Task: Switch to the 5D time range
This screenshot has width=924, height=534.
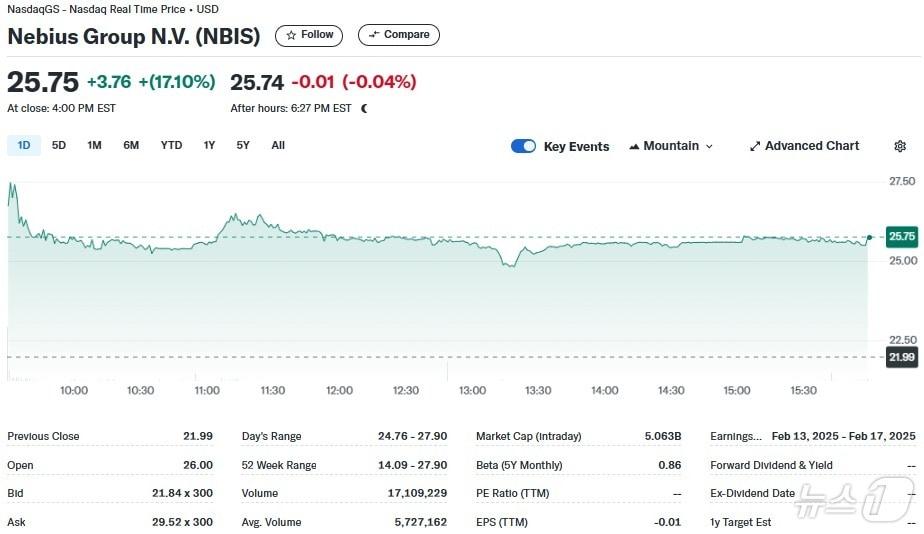Action: [x=59, y=145]
